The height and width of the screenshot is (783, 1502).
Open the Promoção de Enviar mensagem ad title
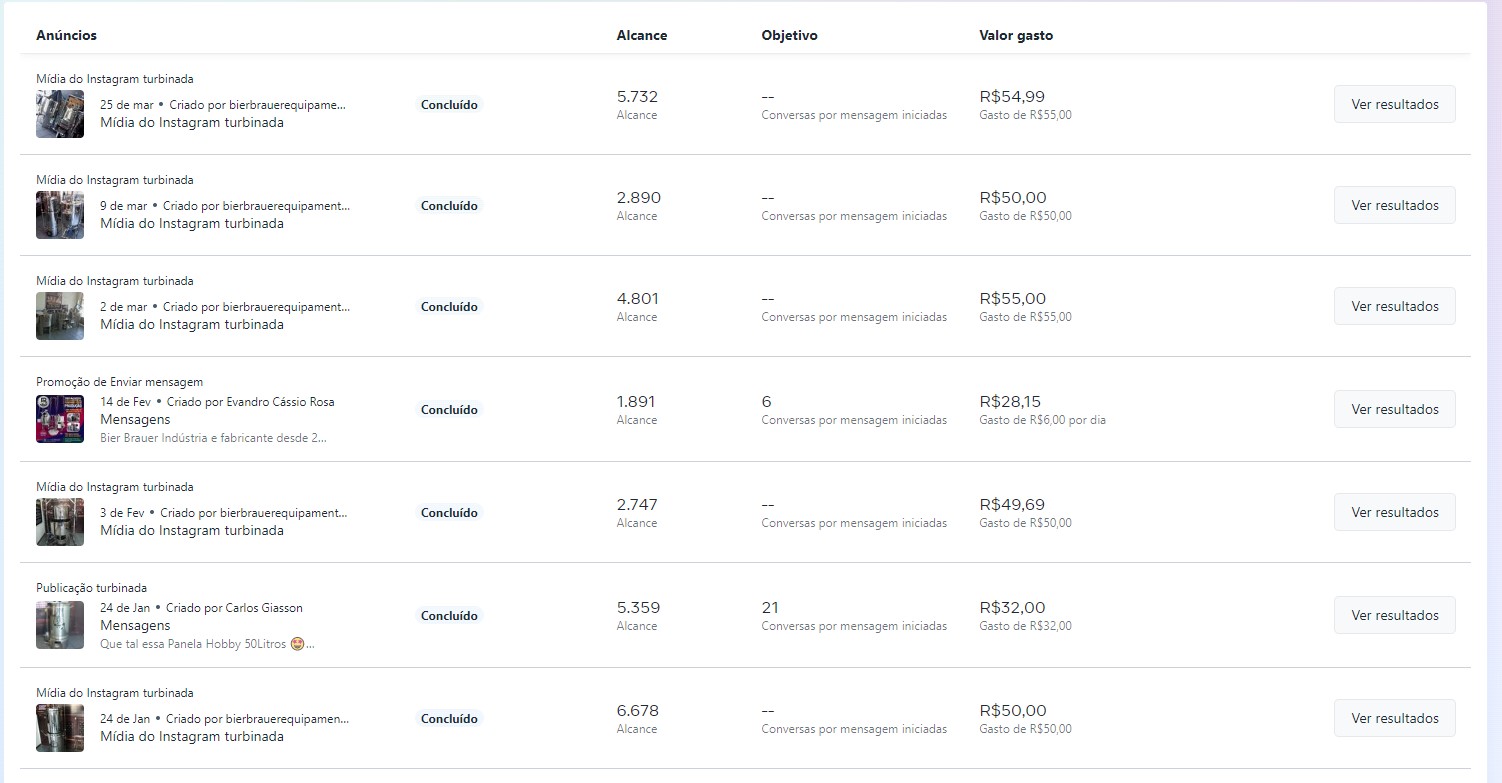(119, 382)
